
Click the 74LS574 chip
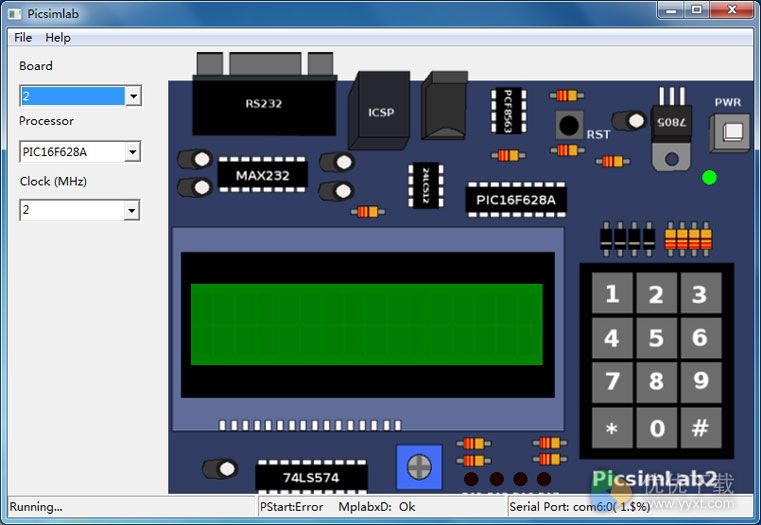point(311,477)
